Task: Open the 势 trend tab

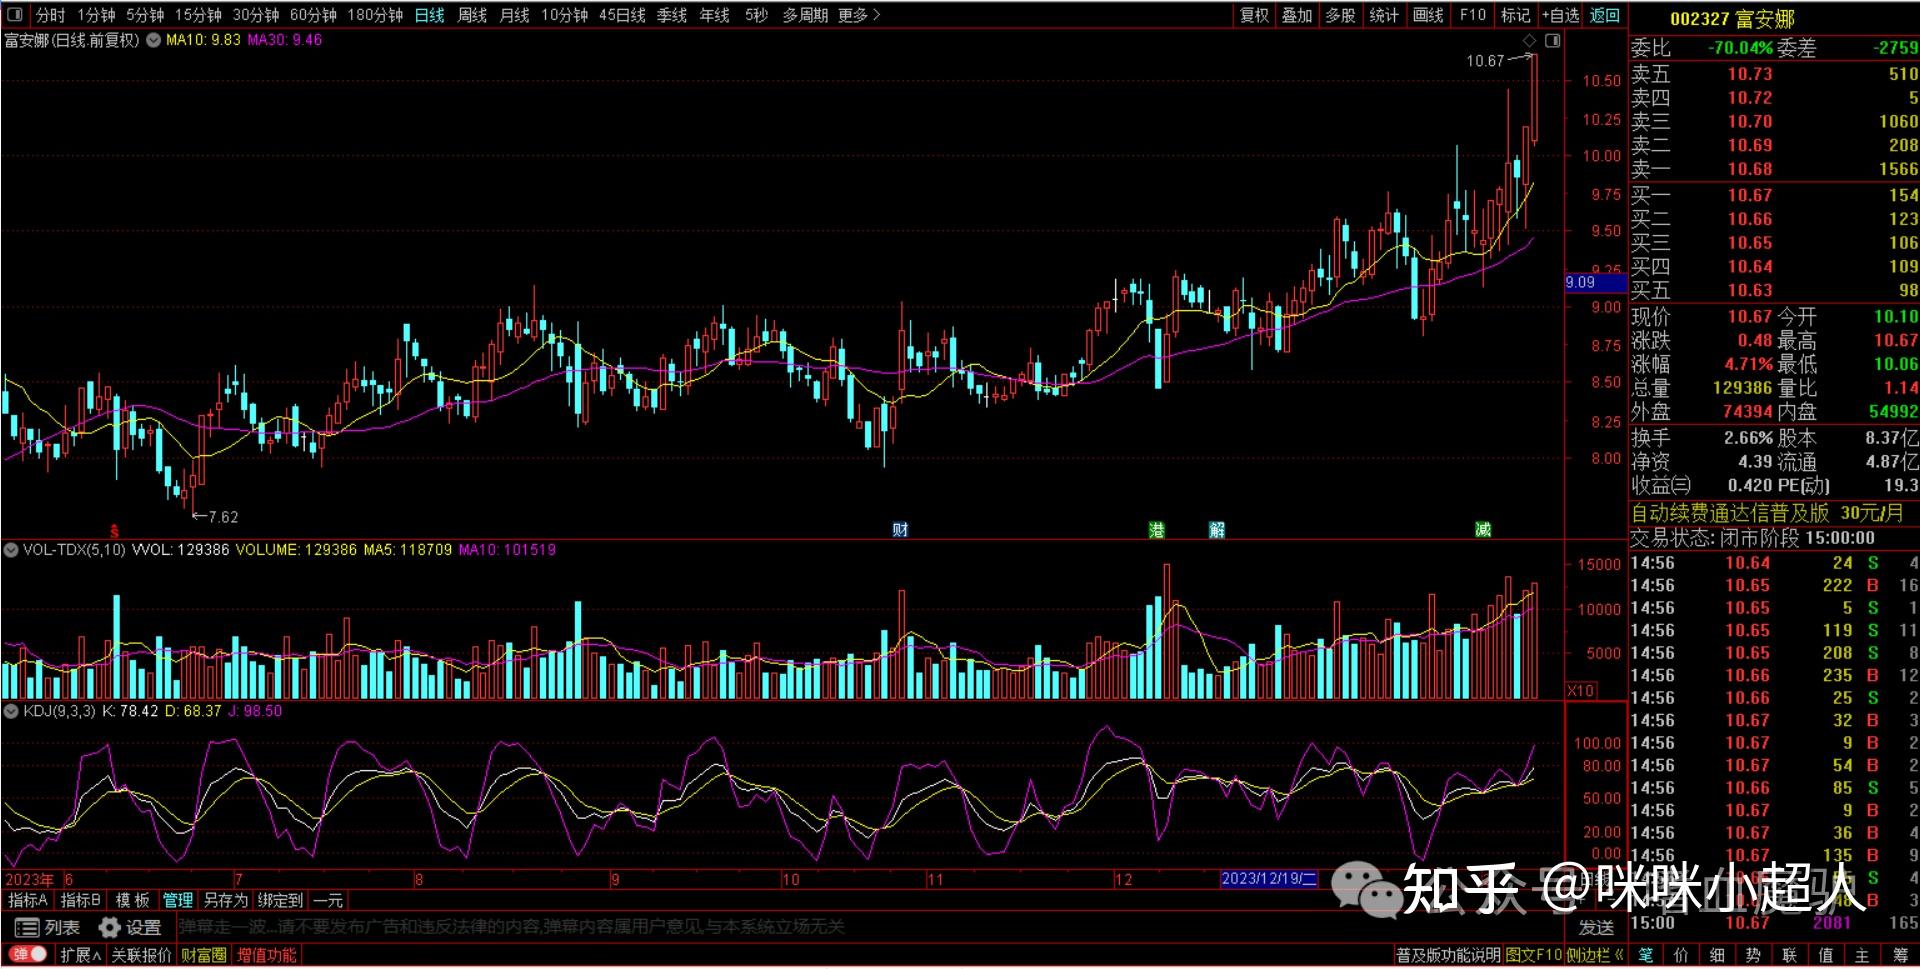Action: 1754,956
